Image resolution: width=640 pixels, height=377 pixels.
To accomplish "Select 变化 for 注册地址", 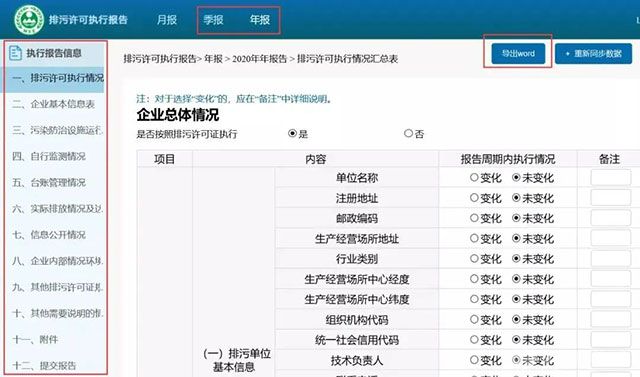I will (x=474, y=198).
